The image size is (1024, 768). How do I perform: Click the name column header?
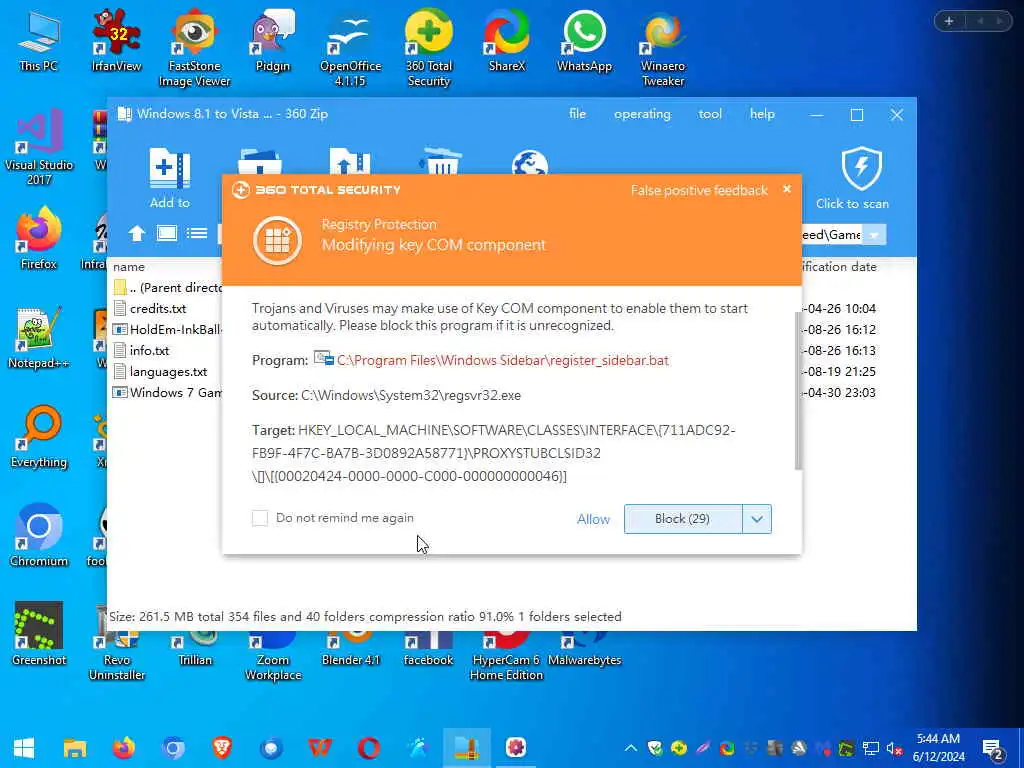point(129,266)
